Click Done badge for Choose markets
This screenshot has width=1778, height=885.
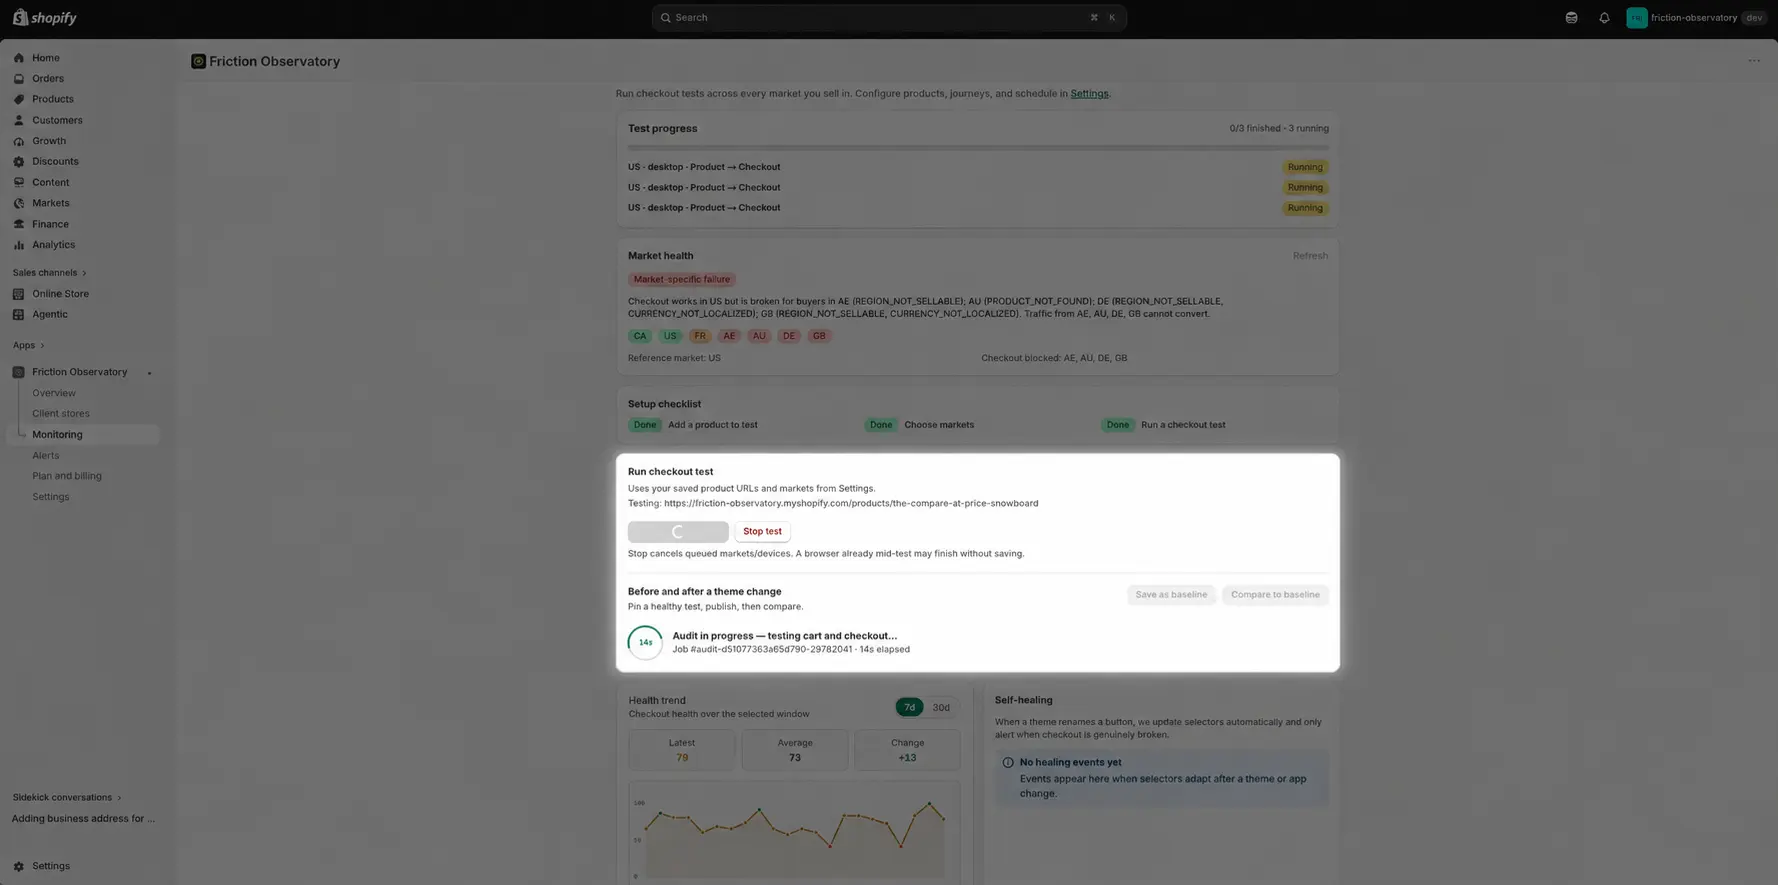(x=881, y=425)
